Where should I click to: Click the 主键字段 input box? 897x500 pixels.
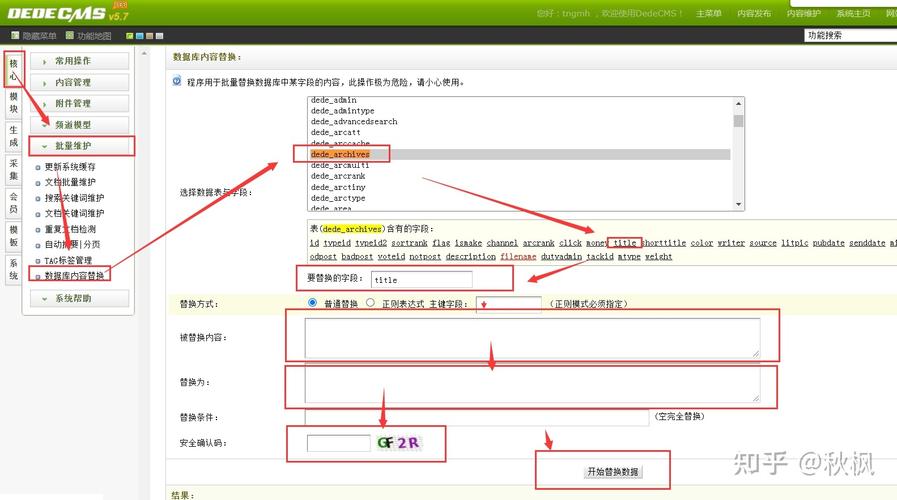(509, 304)
